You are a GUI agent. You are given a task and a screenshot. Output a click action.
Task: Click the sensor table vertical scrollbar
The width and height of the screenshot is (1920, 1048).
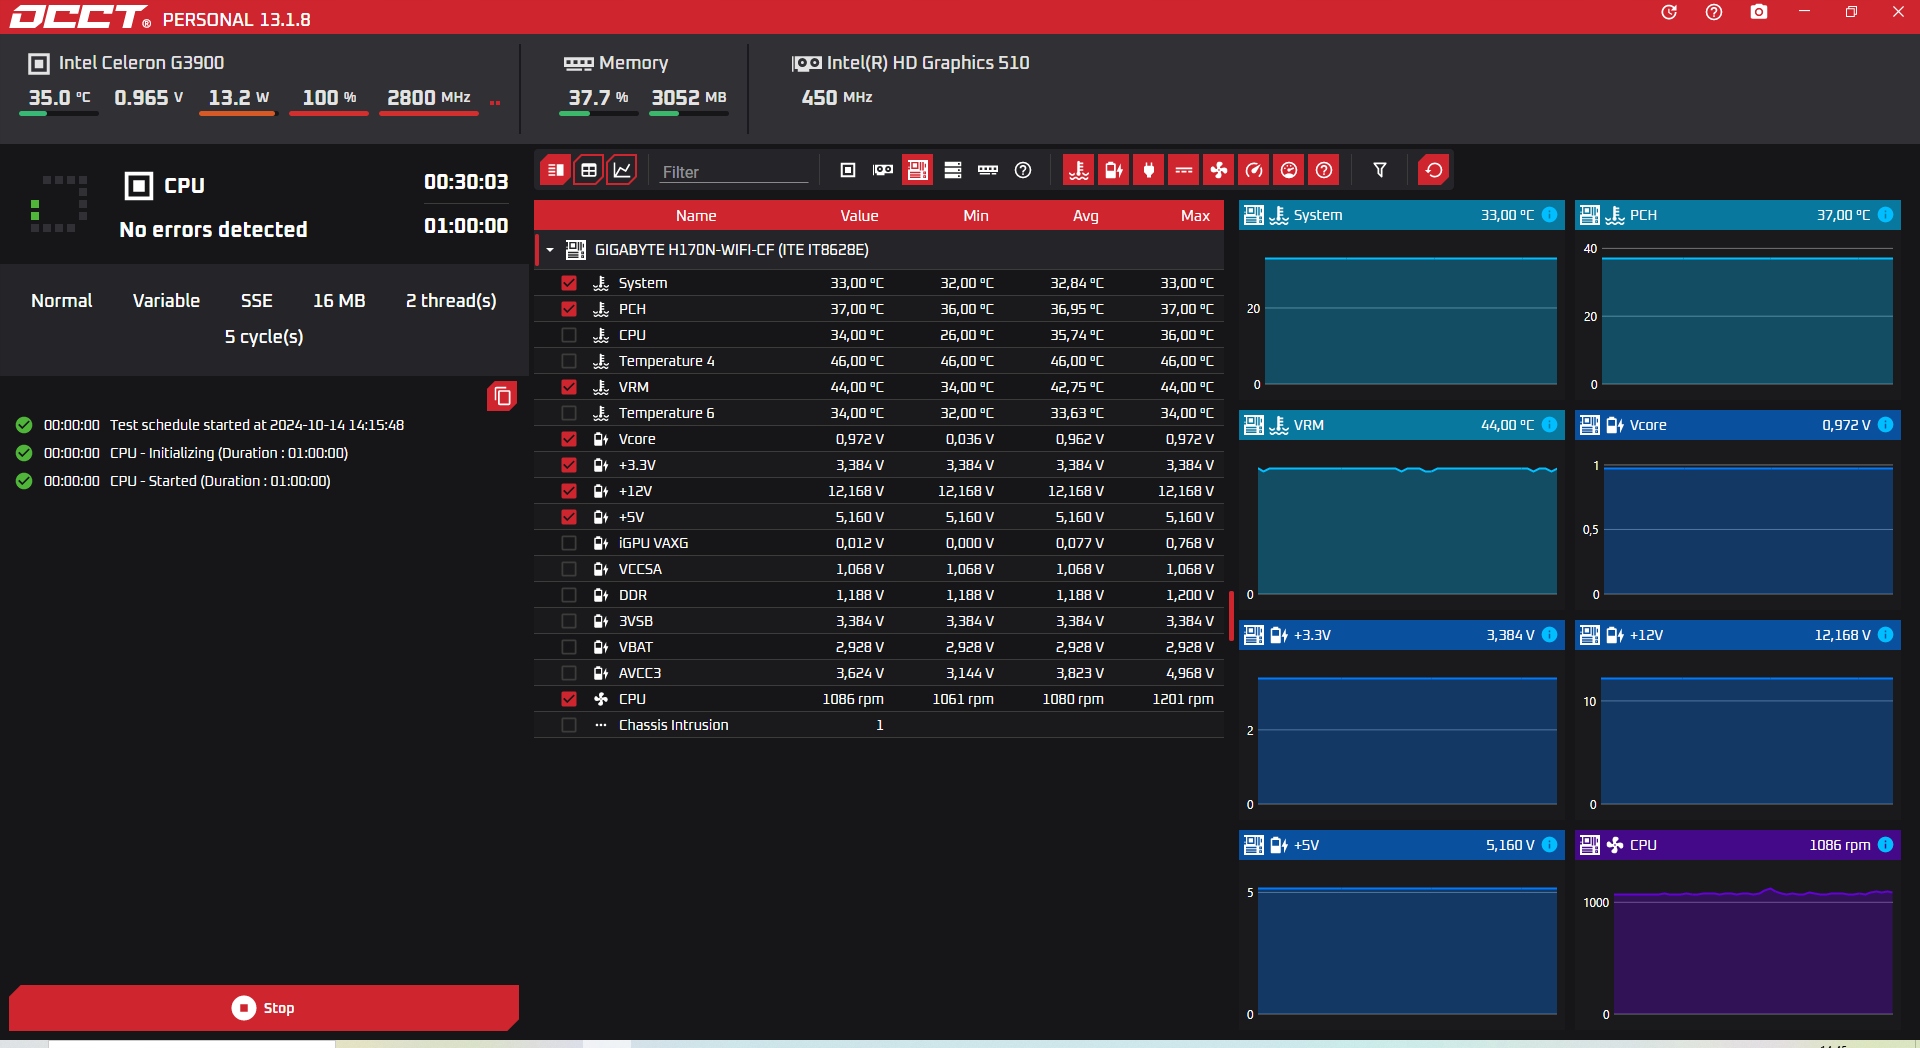[1231, 615]
